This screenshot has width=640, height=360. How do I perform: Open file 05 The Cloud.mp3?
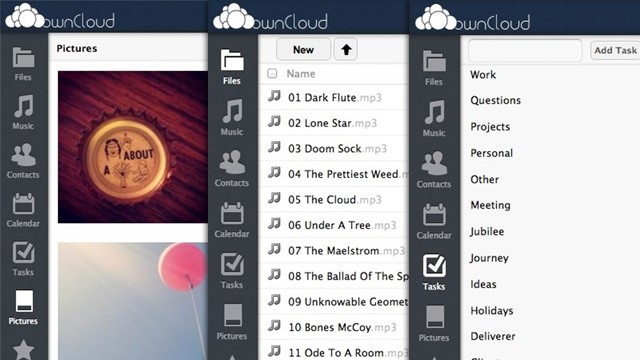[335, 200]
